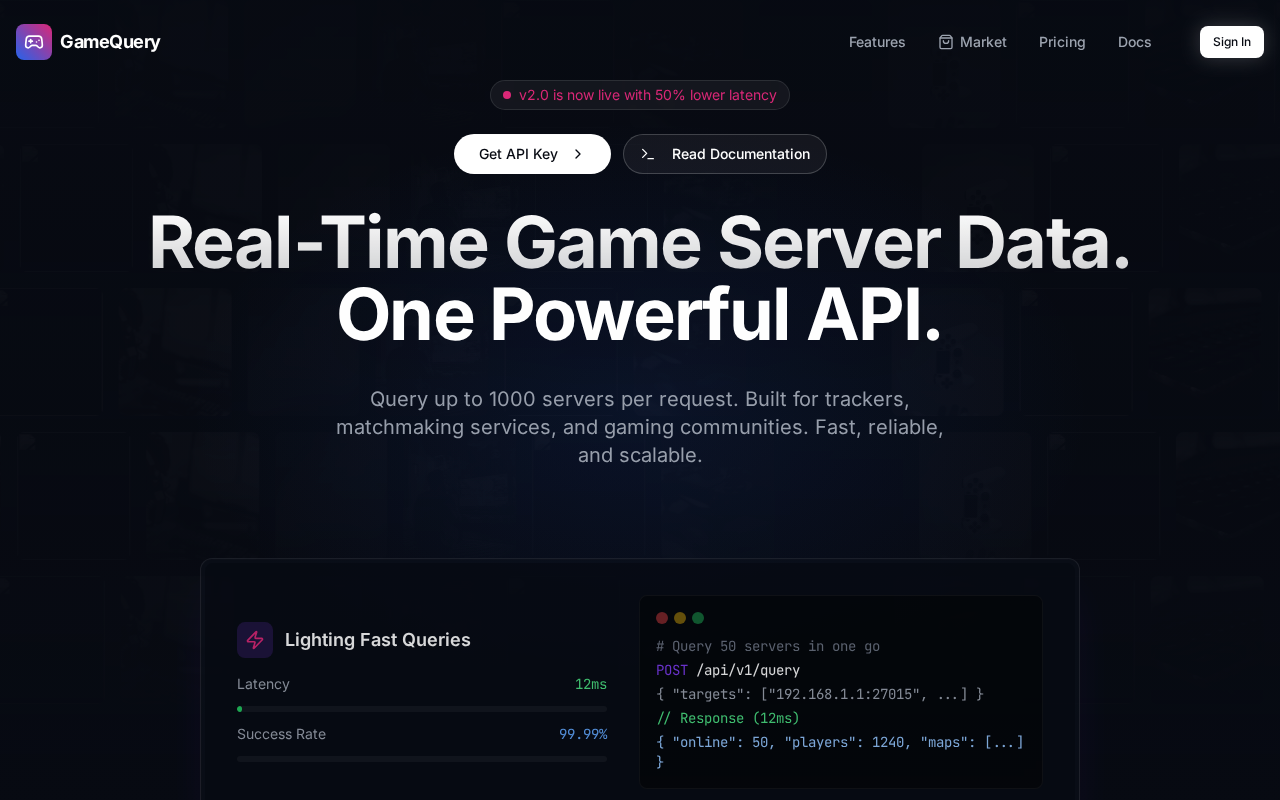Click the Market shopping bag icon
This screenshot has height=800, width=1280.
click(946, 42)
